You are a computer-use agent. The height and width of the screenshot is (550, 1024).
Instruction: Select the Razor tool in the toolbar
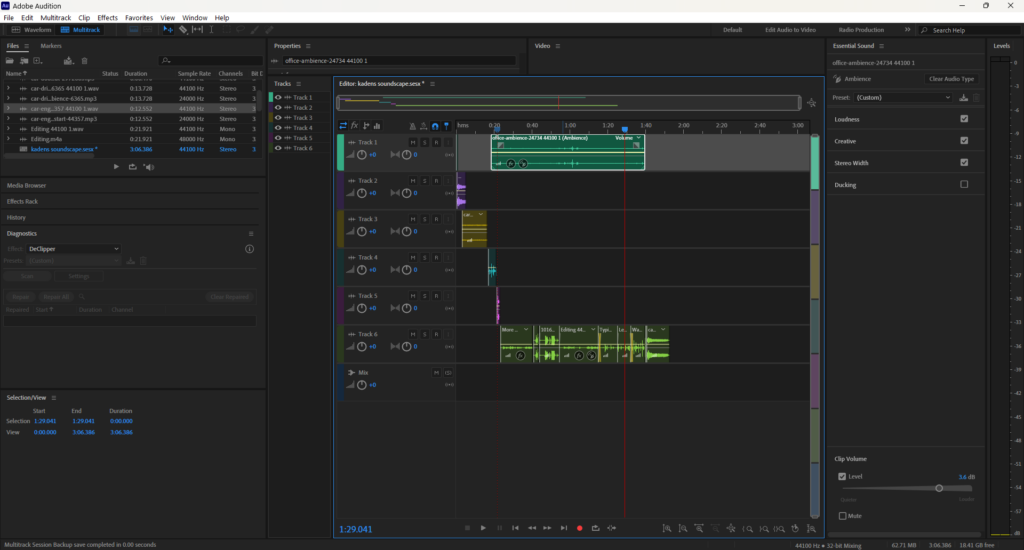coord(183,30)
